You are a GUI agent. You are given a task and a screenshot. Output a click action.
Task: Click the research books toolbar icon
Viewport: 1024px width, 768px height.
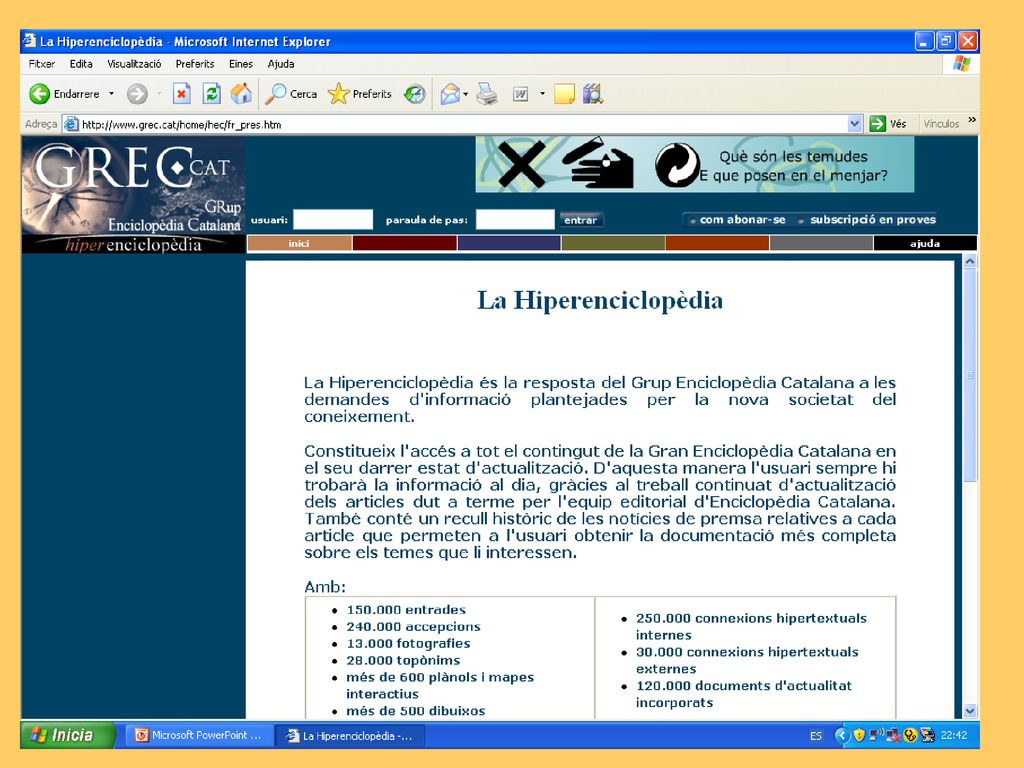(x=593, y=94)
